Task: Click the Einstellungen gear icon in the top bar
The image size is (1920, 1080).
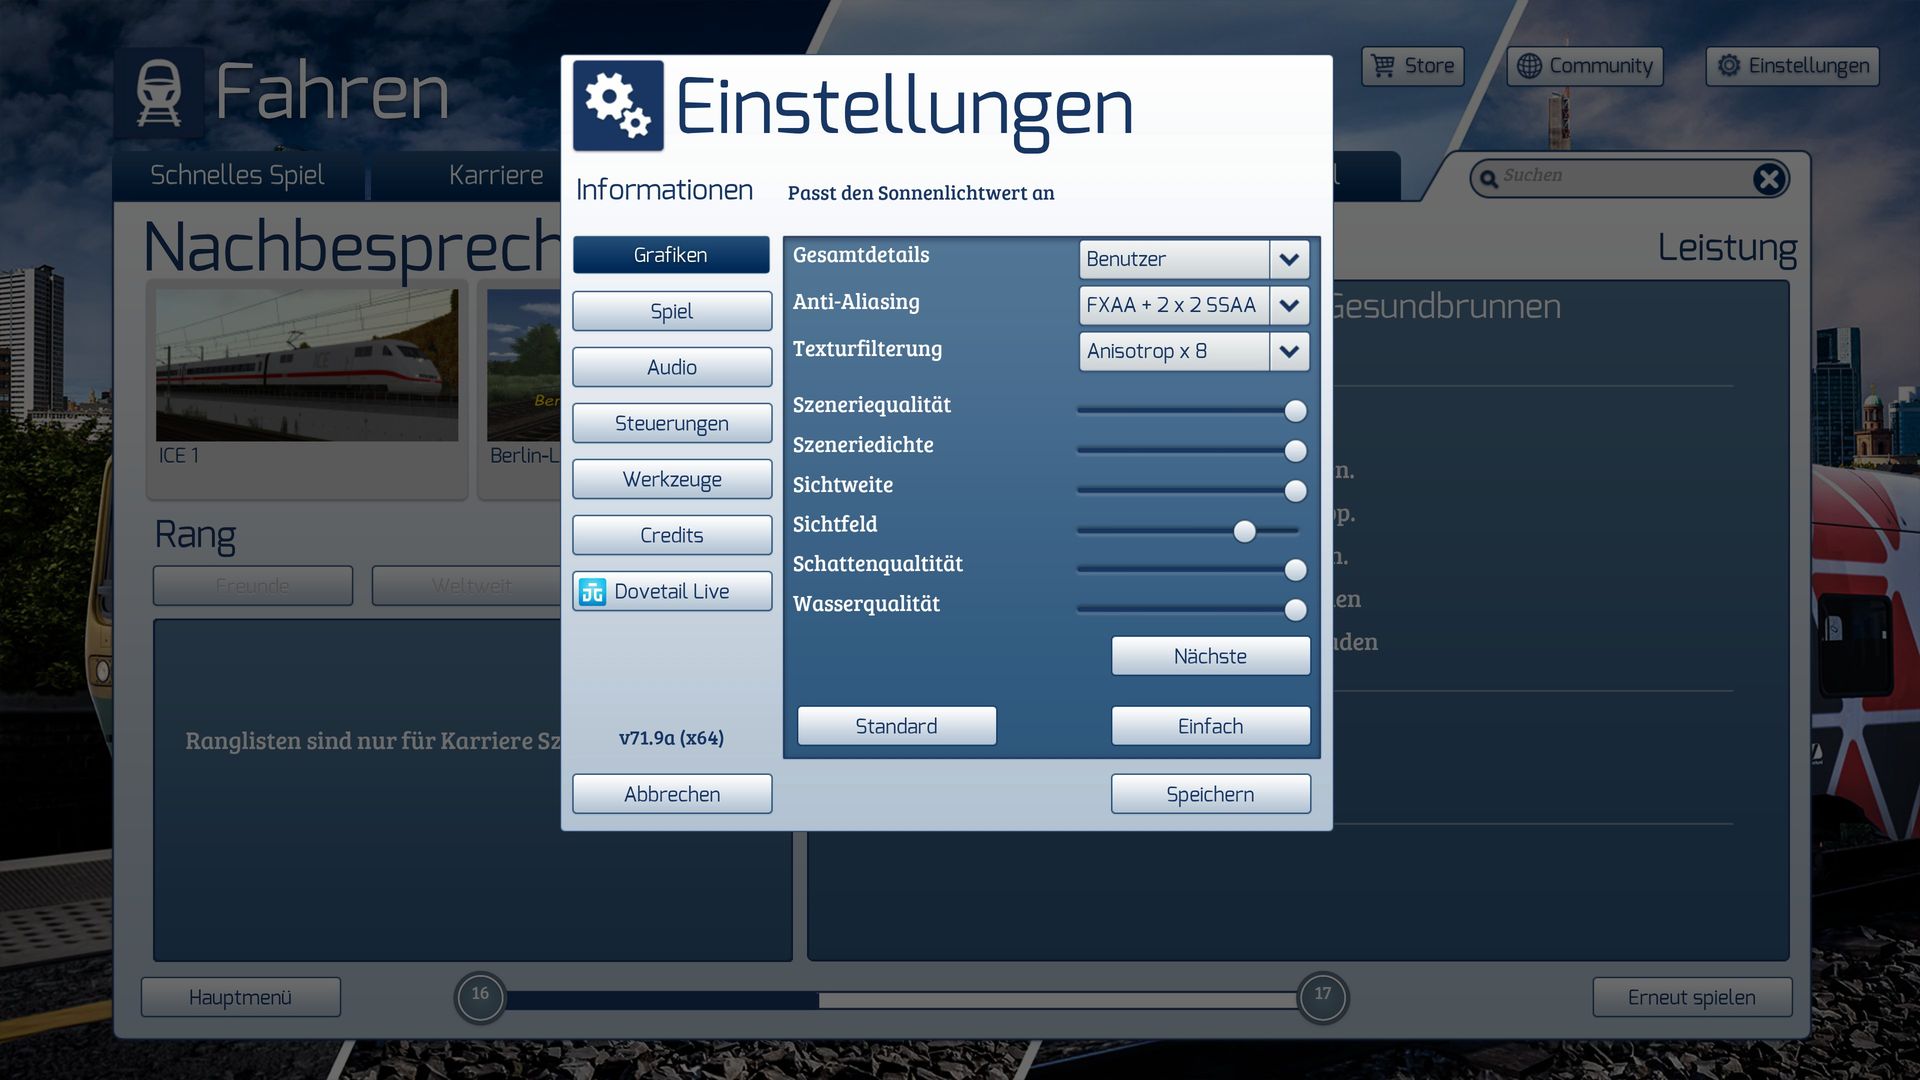Action: coord(1729,66)
